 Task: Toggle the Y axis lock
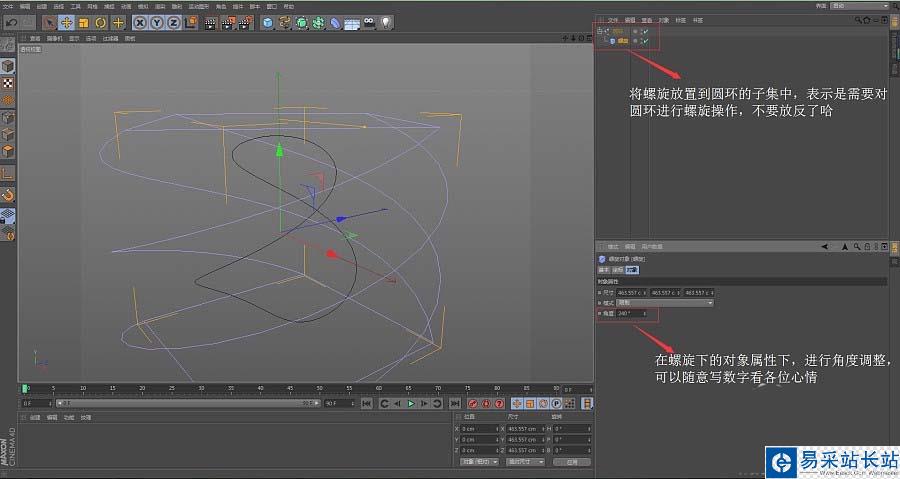tap(157, 23)
